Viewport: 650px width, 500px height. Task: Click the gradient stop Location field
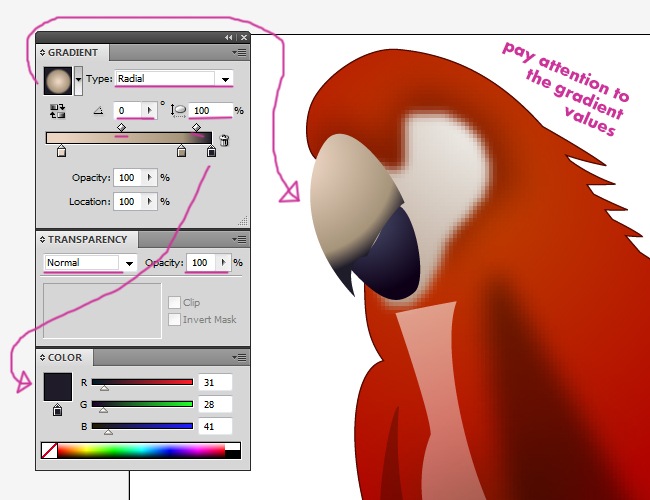[128, 201]
